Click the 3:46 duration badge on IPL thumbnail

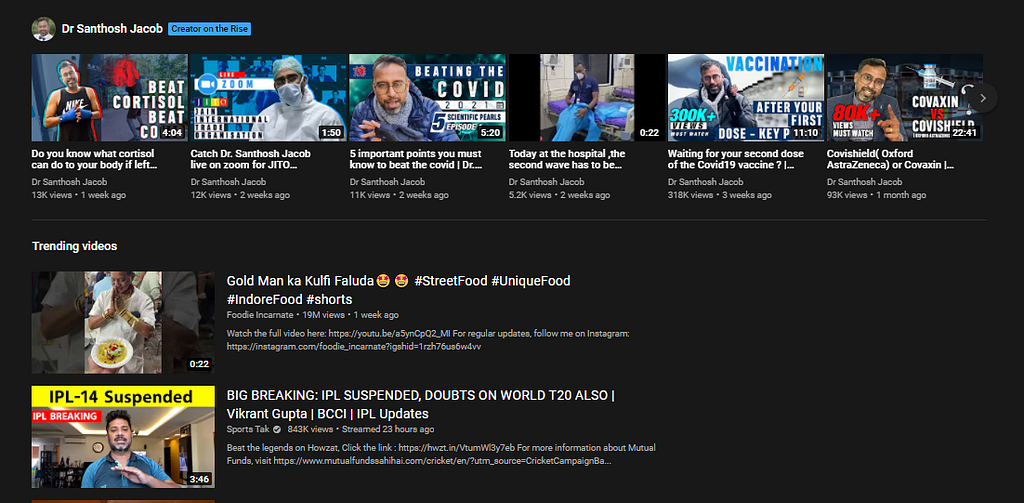(x=199, y=479)
